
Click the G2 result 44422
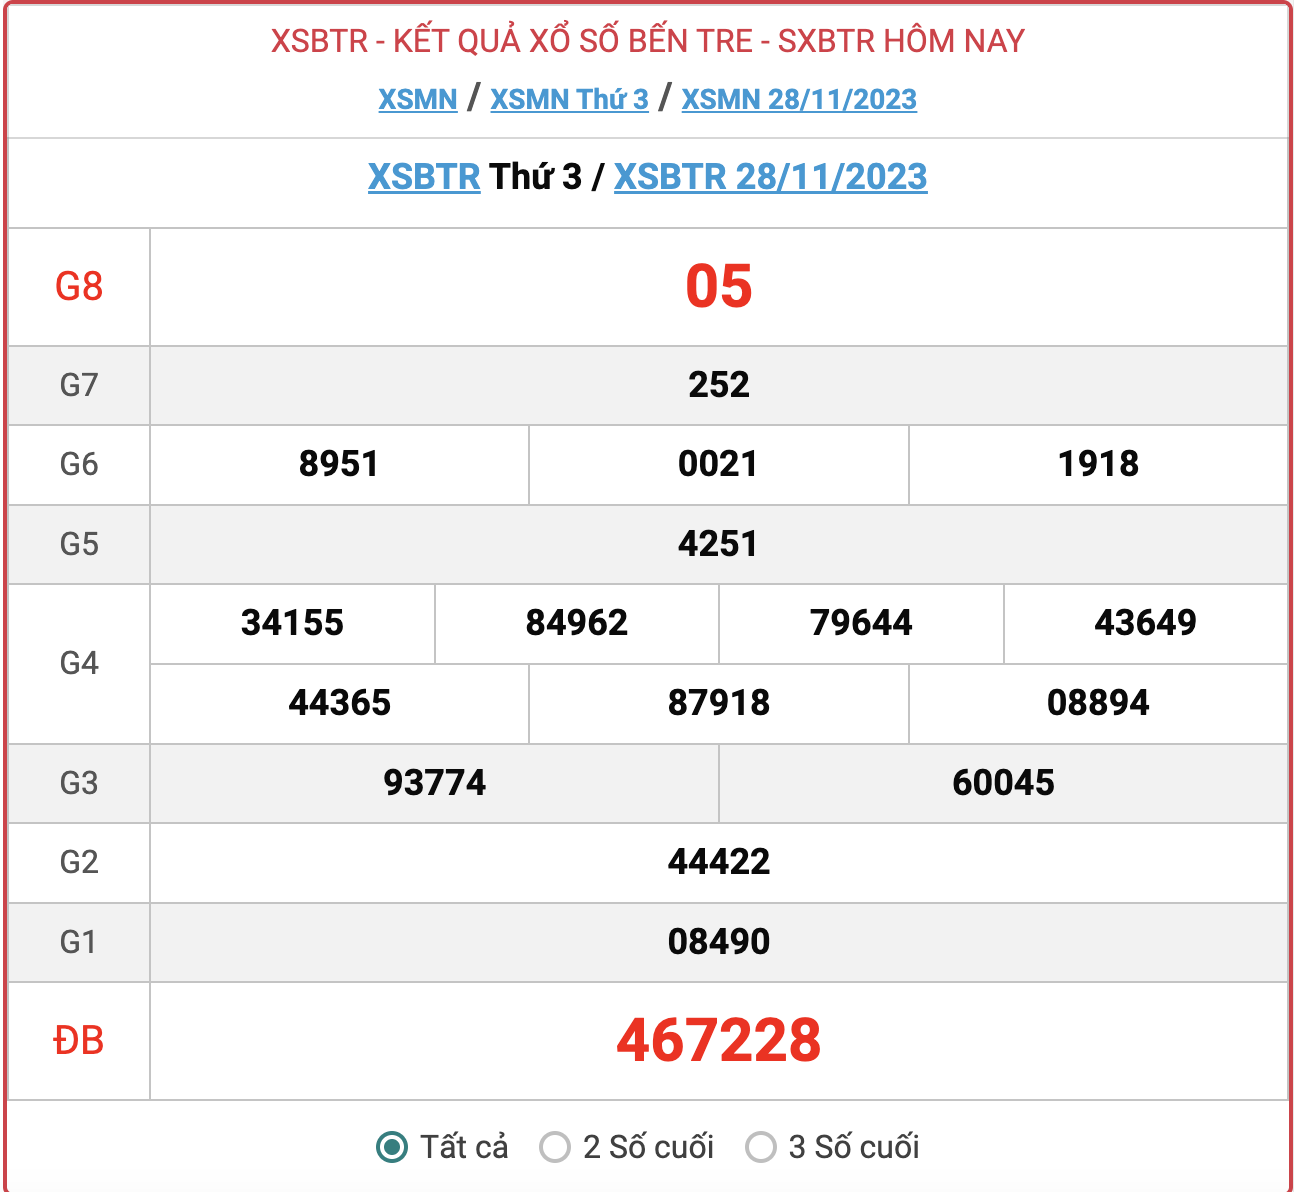(718, 862)
